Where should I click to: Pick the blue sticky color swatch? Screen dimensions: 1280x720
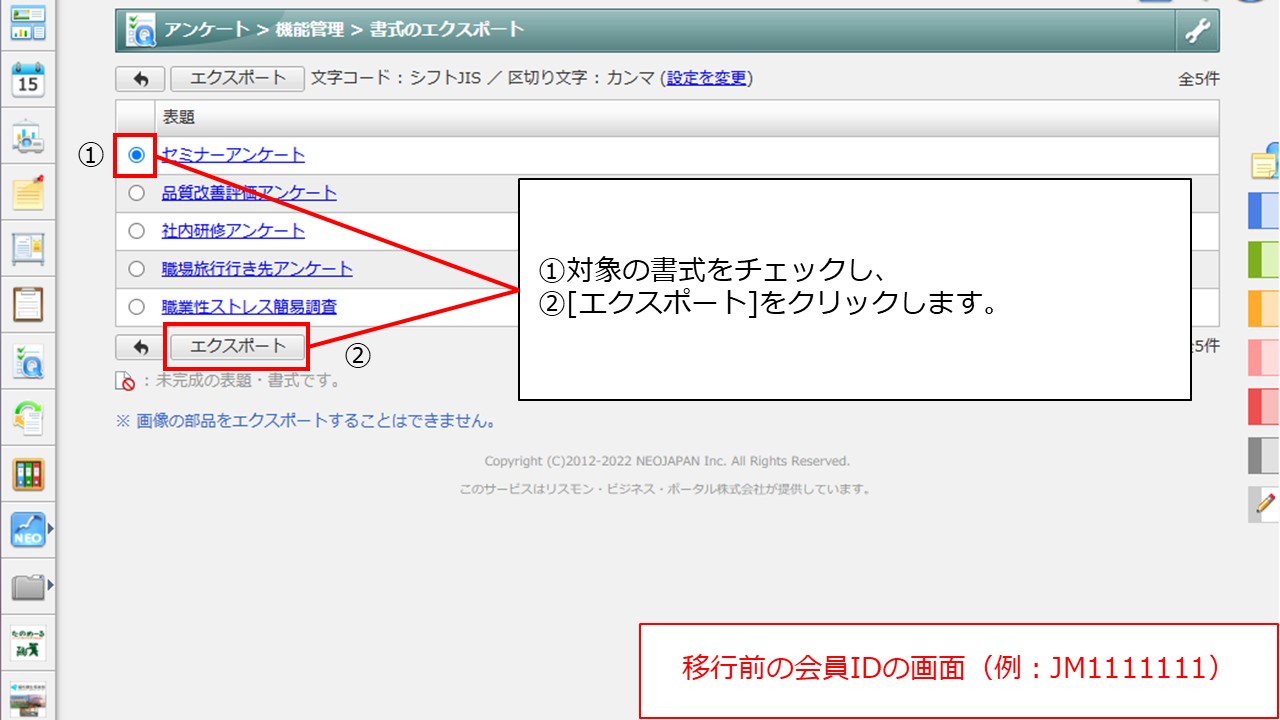[1264, 211]
